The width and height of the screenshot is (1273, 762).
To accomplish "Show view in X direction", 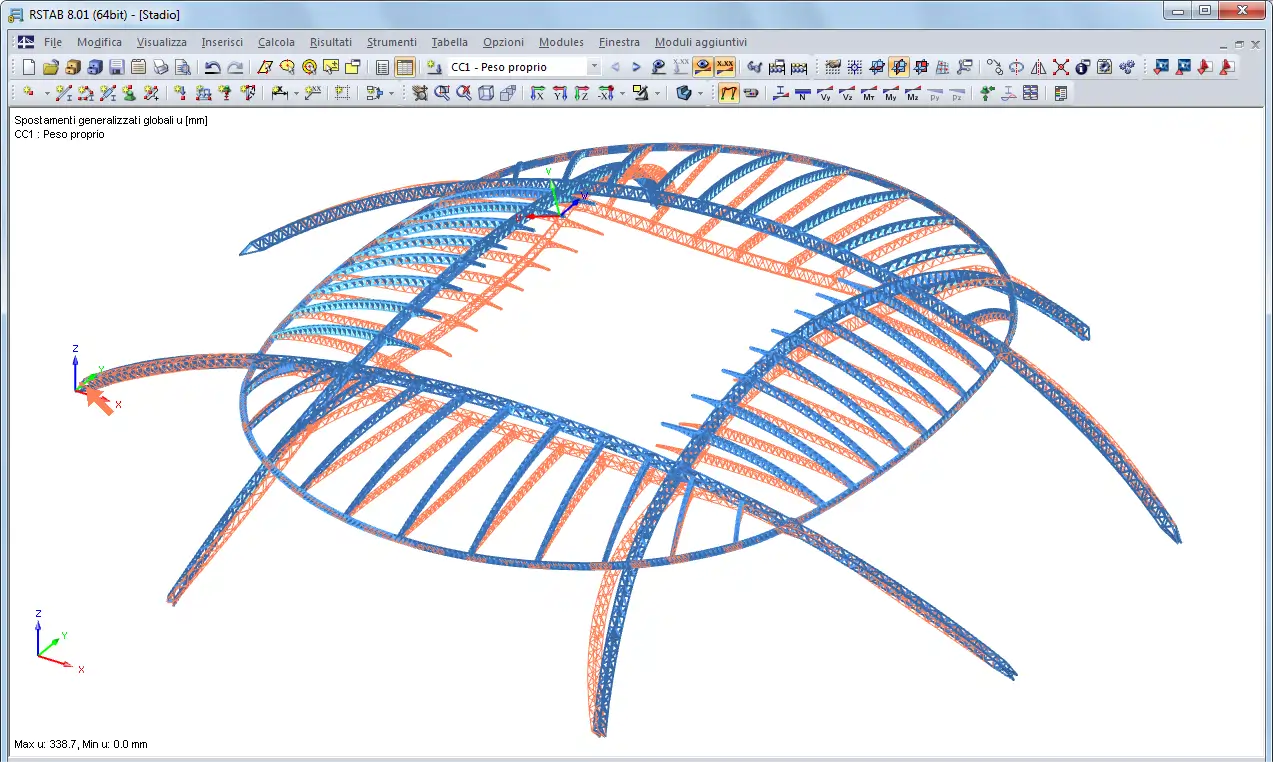I will pos(537,94).
